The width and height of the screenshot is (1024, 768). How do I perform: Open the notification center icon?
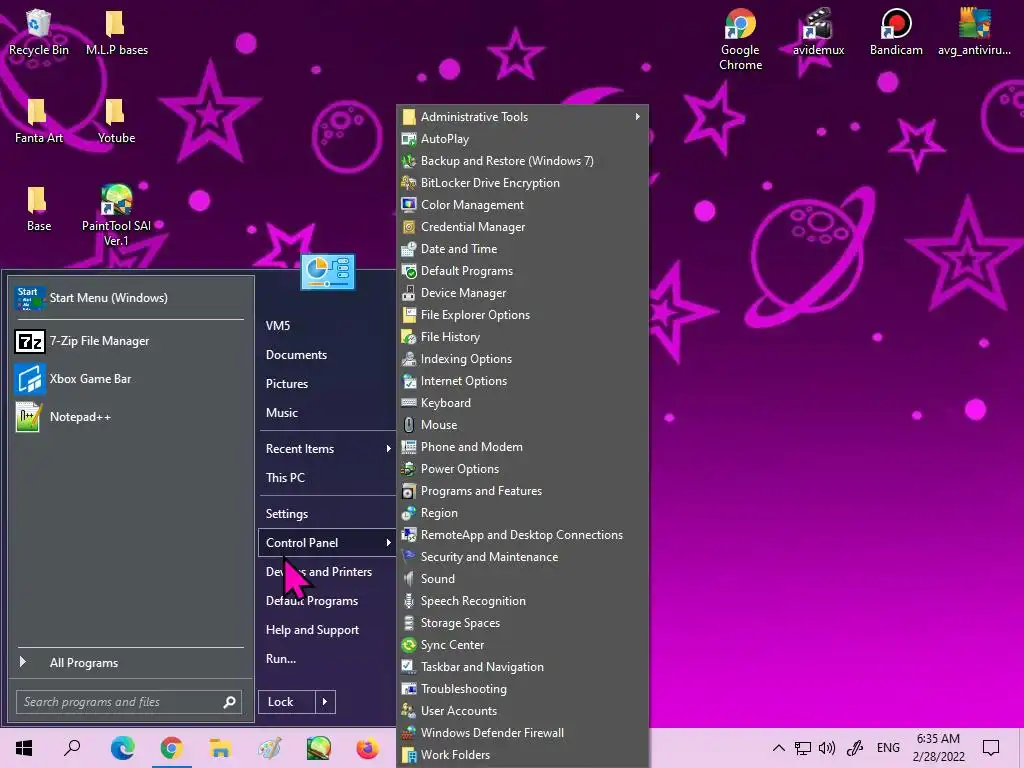pyautogui.click(x=991, y=748)
